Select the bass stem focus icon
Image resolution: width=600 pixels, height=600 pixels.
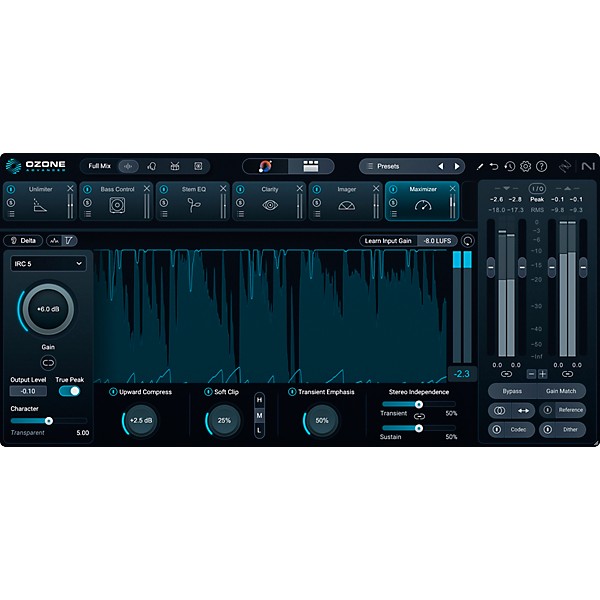tap(198, 166)
